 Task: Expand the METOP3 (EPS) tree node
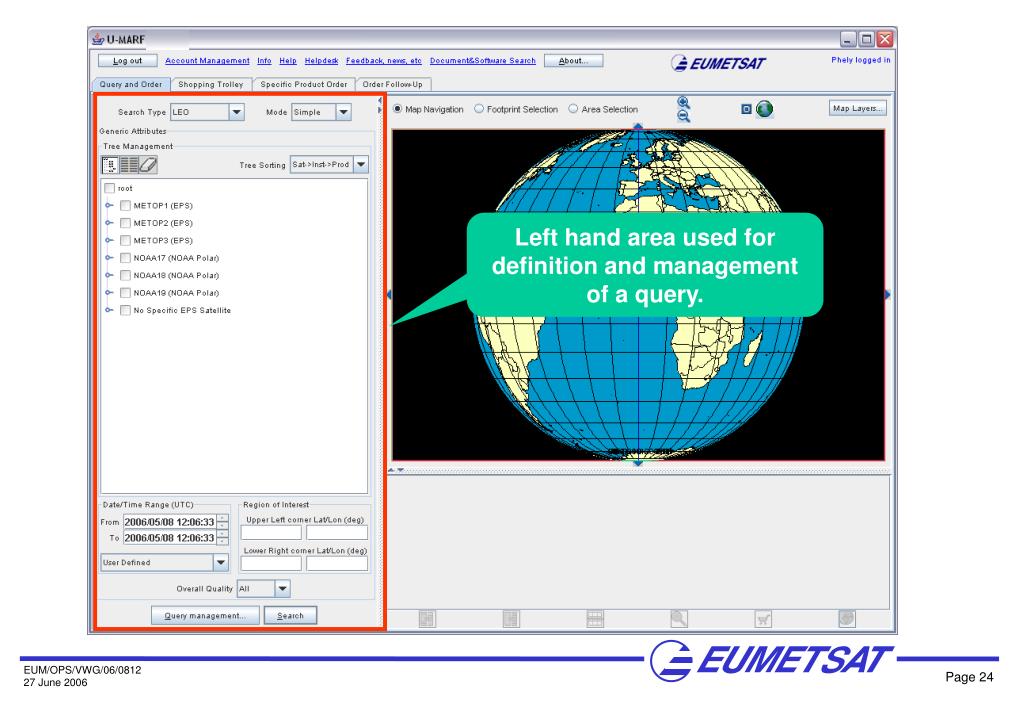(109, 240)
